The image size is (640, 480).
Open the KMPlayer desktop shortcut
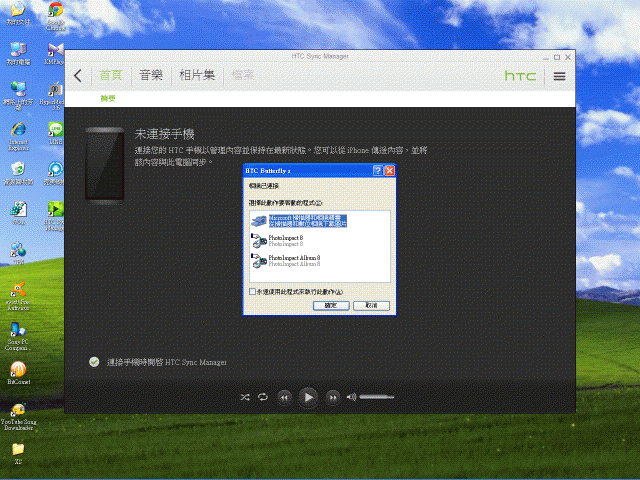[x=54, y=53]
